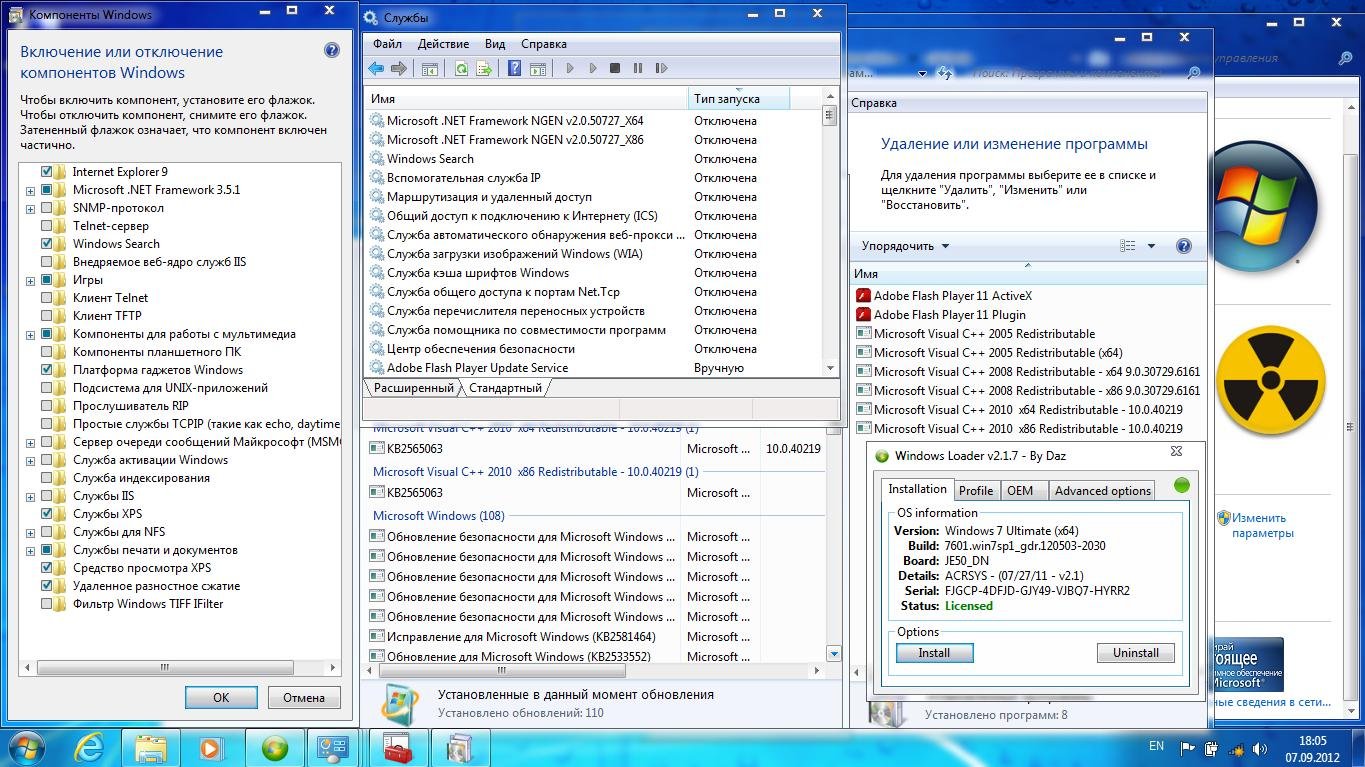This screenshot has width=1365, height=767.
Task: Check Фильтр Windows TIFF IFilter
Action: click(47, 604)
